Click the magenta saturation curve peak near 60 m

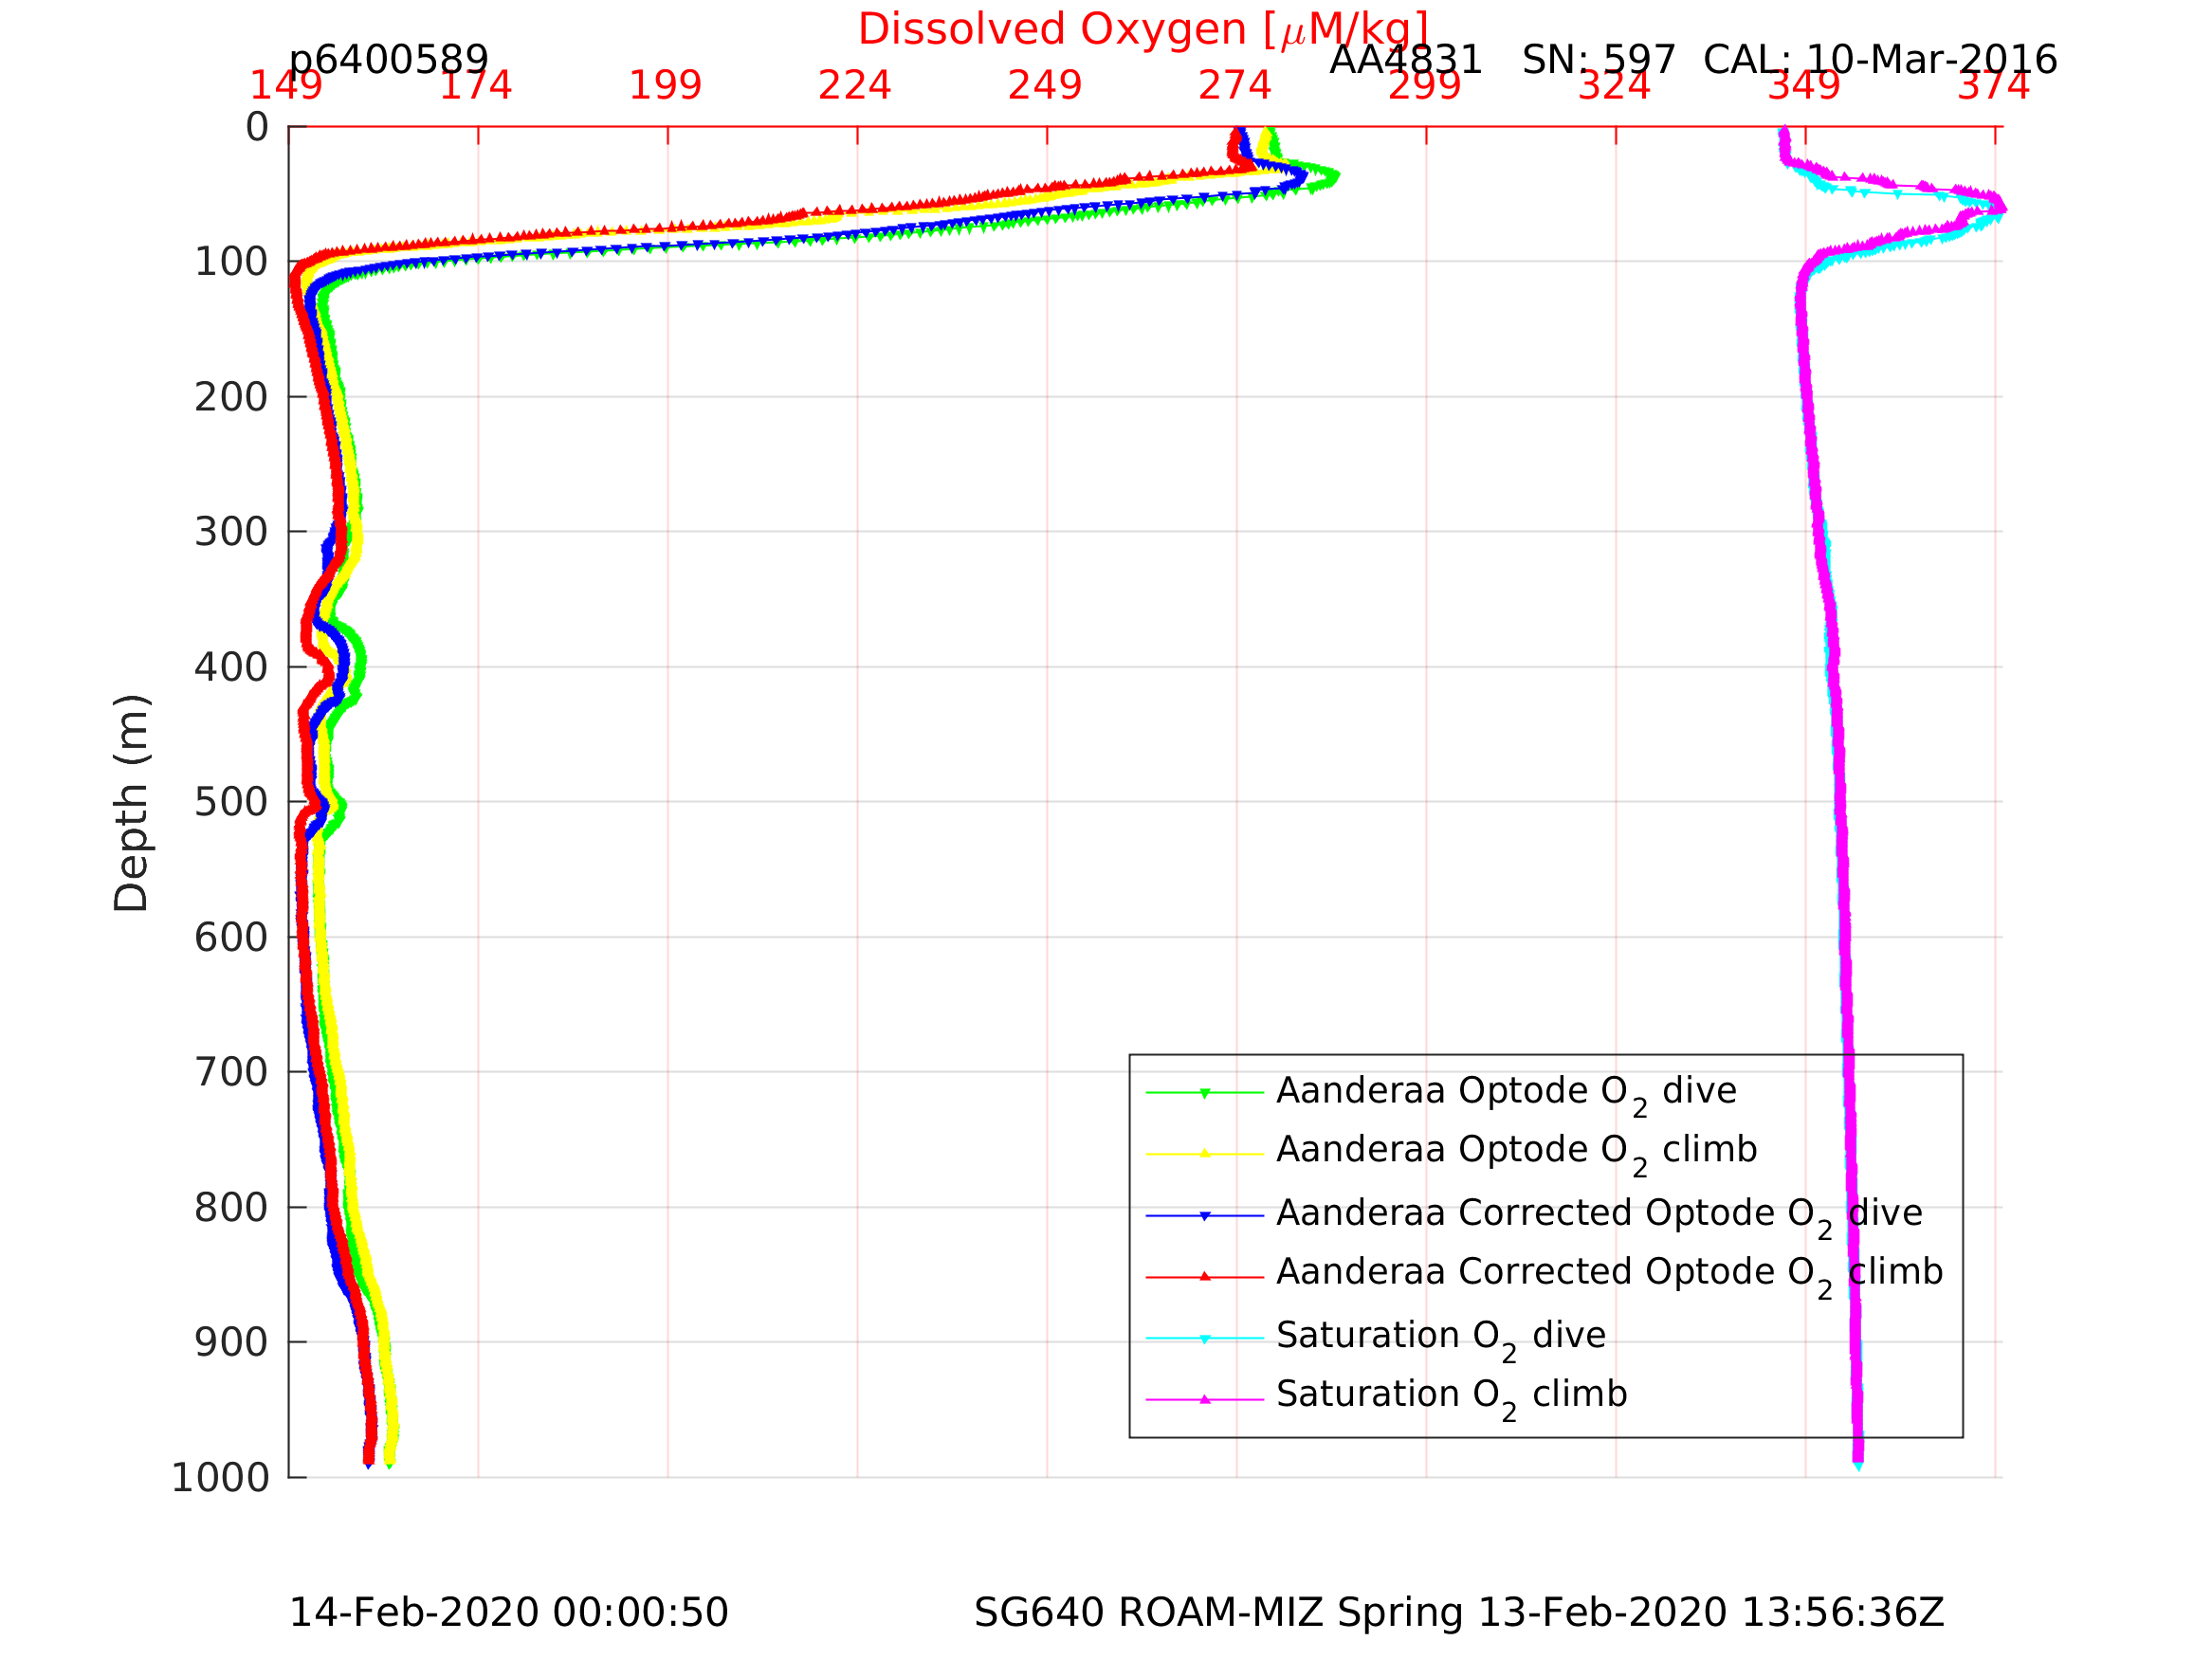coord(2002,208)
